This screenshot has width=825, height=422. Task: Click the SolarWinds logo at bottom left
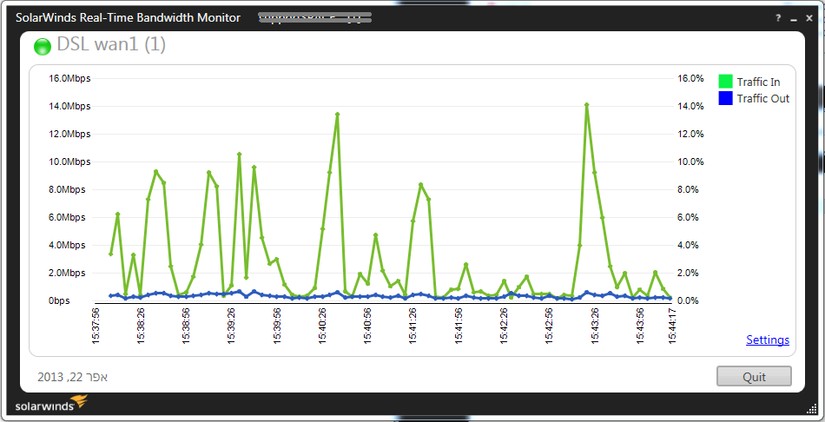[x=51, y=404]
